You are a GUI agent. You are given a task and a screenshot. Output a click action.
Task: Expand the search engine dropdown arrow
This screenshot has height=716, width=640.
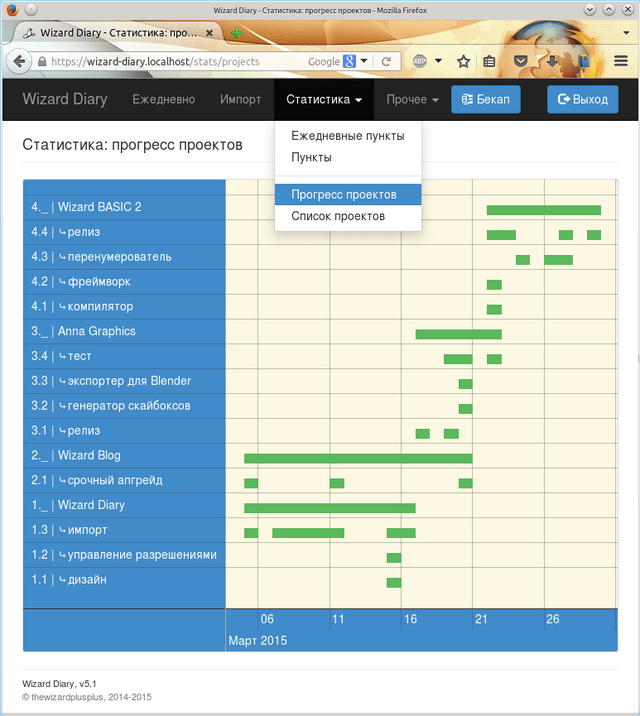(364, 61)
